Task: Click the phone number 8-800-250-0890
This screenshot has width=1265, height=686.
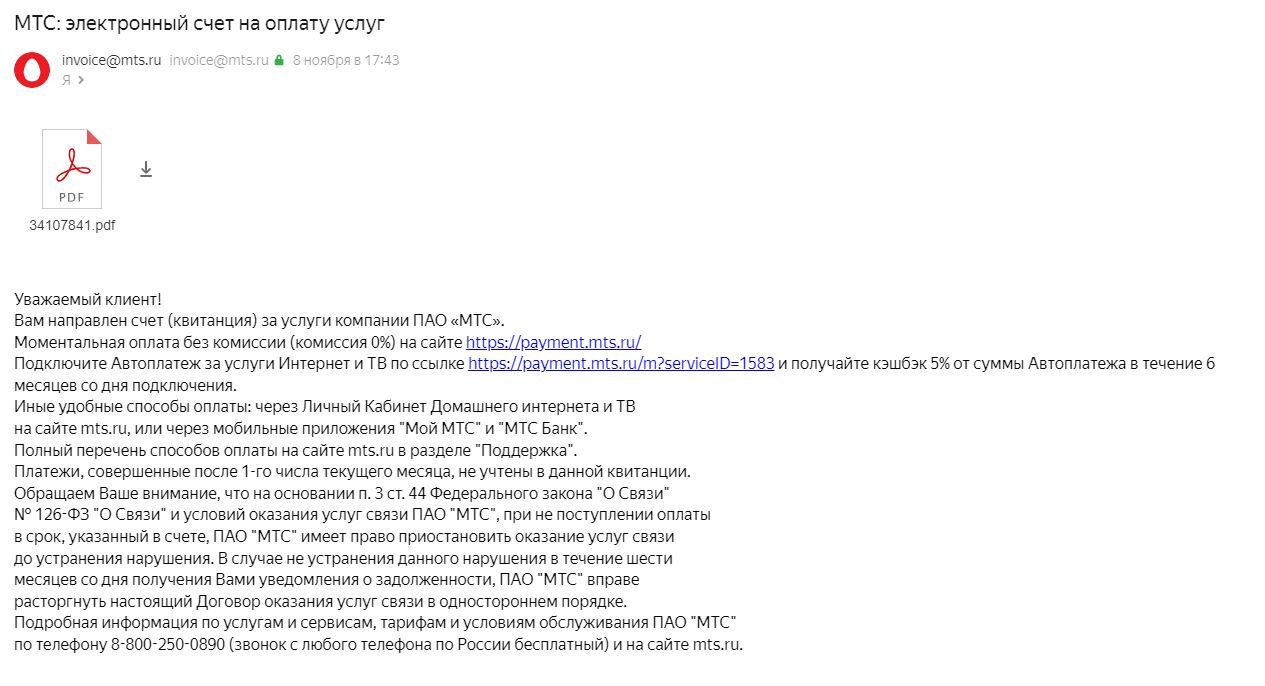Action: [167, 645]
